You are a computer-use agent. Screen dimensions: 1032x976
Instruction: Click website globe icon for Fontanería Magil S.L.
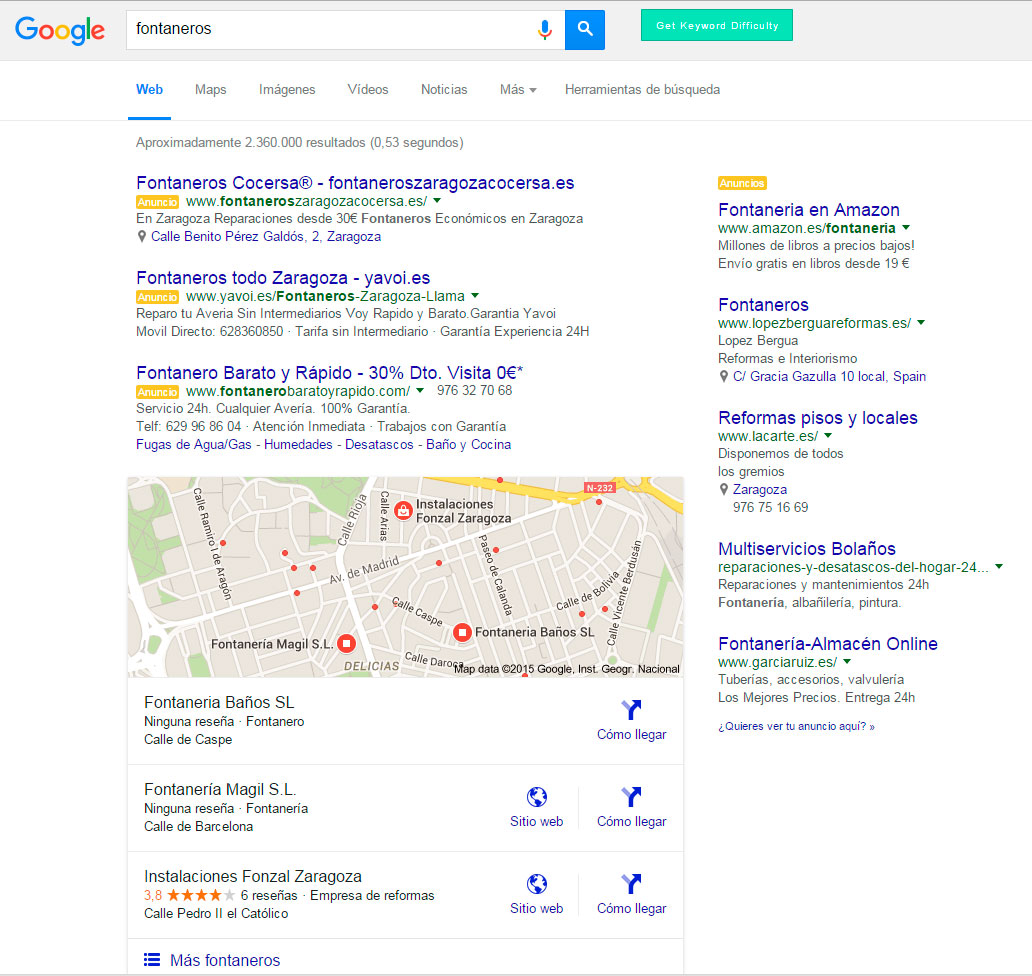pyautogui.click(x=536, y=797)
